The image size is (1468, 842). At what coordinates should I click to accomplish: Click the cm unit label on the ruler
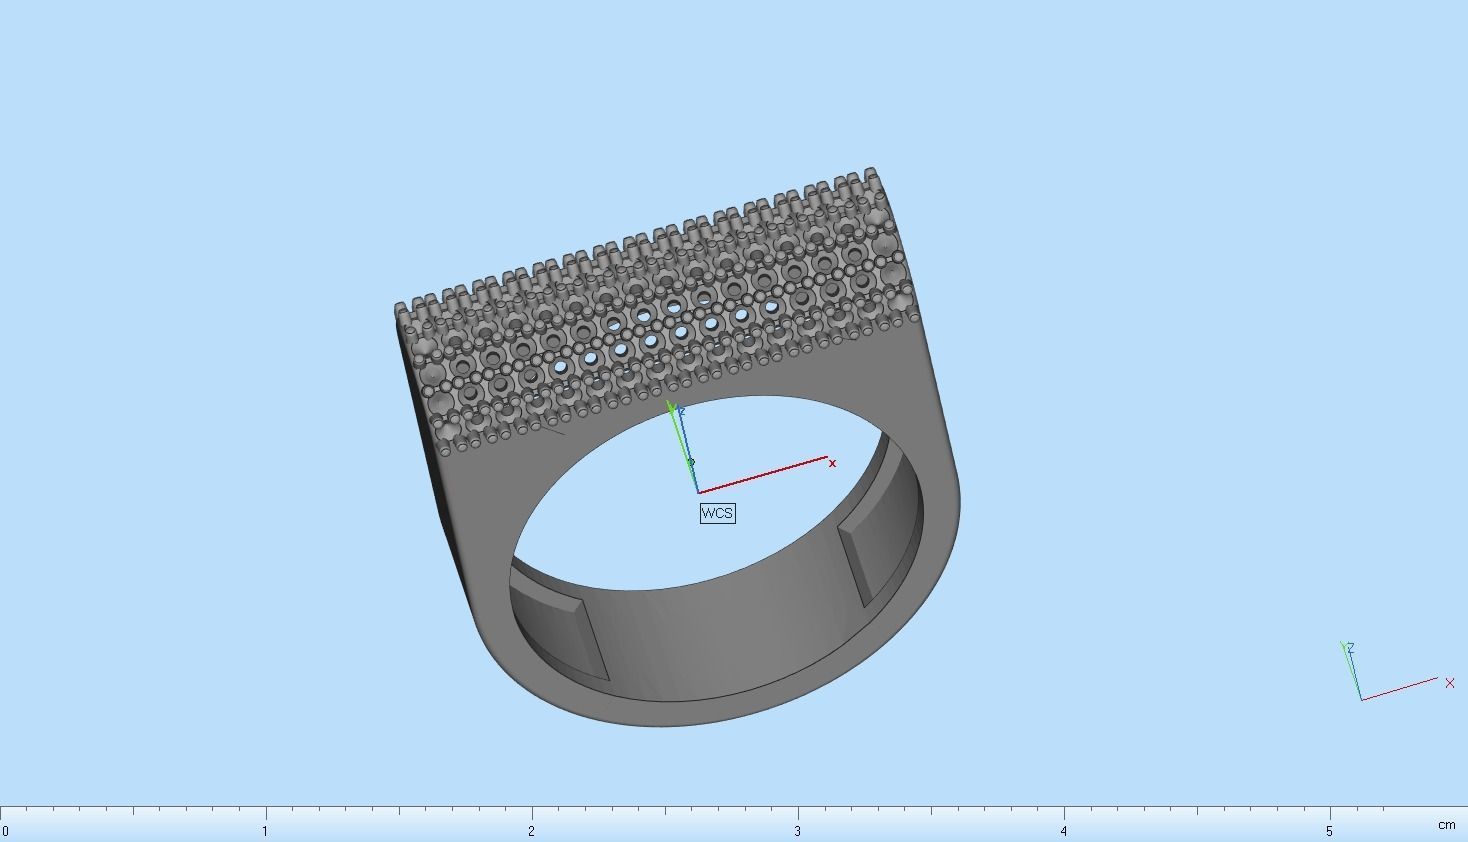pyautogui.click(x=1446, y=825)
